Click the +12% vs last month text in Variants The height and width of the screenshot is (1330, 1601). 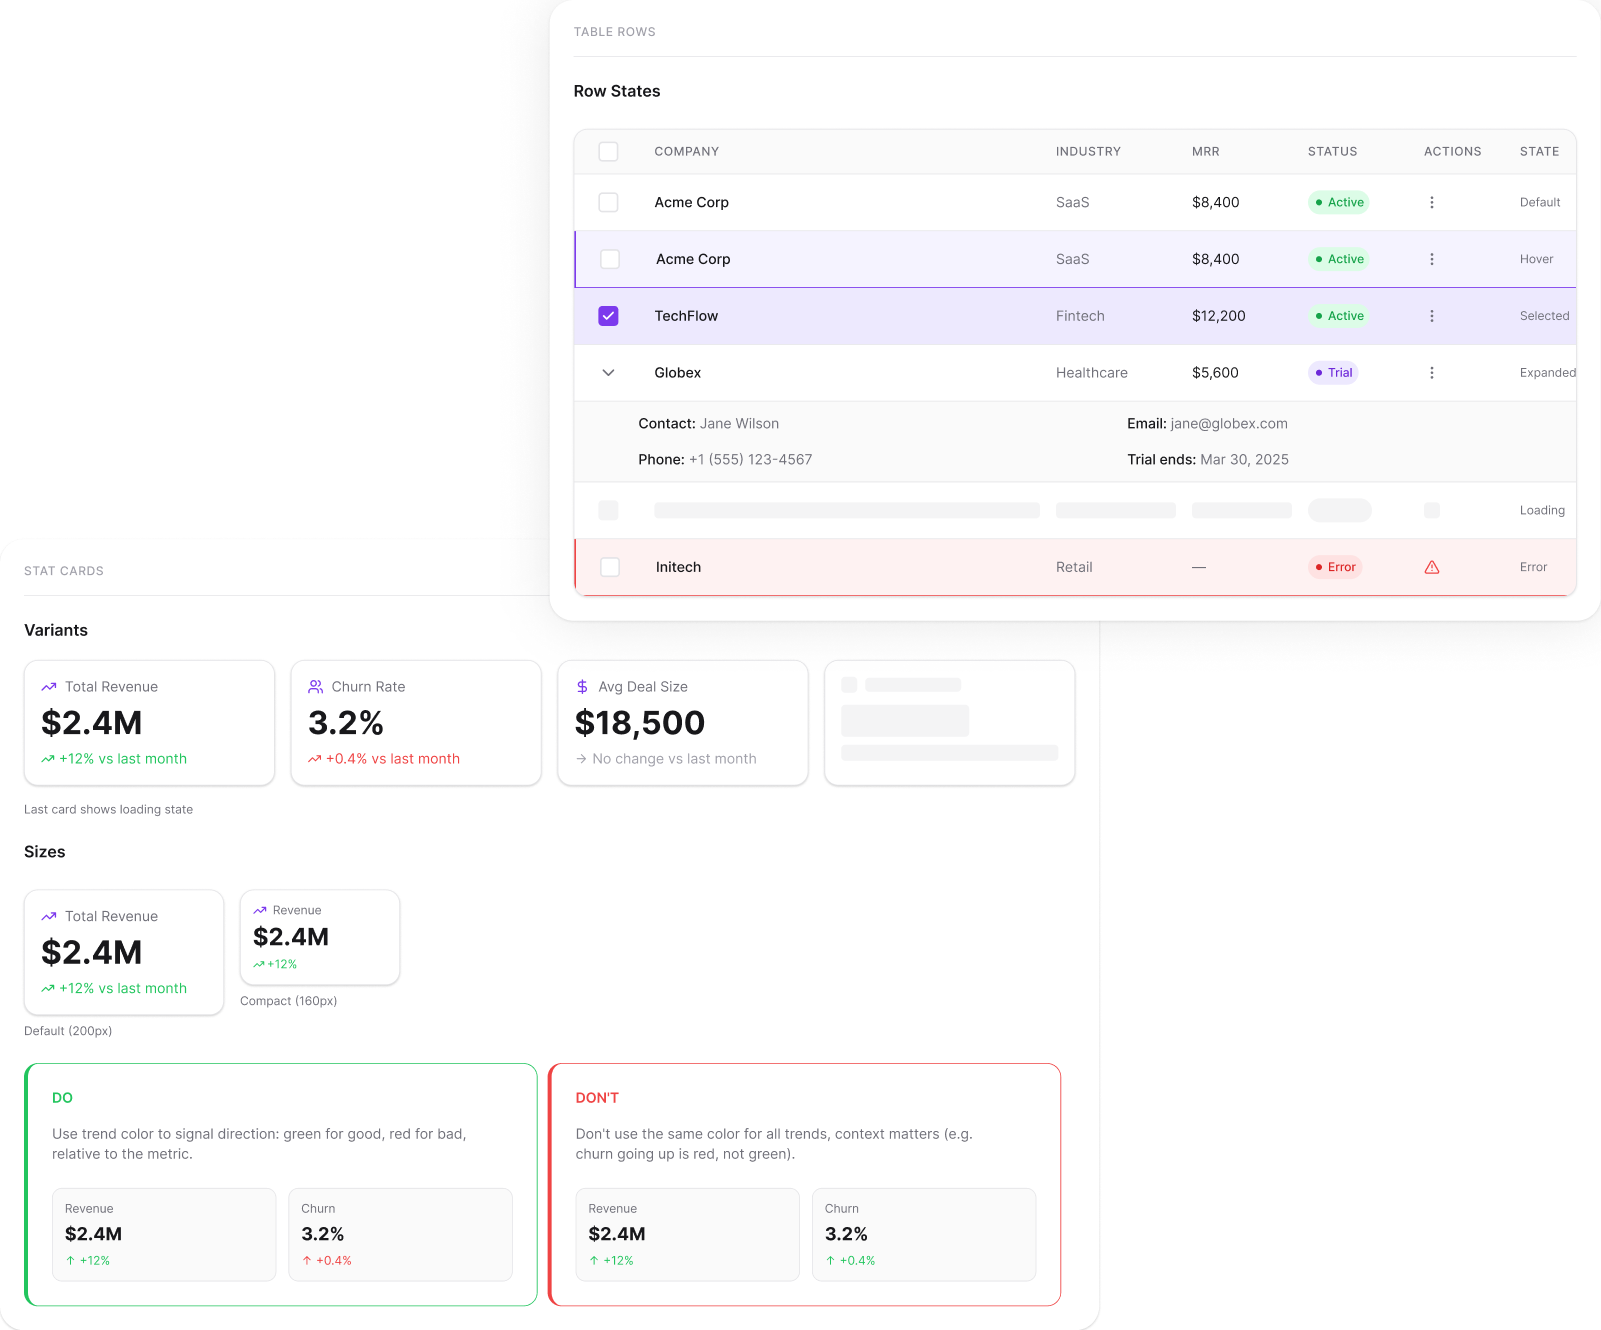click(123, 759)
